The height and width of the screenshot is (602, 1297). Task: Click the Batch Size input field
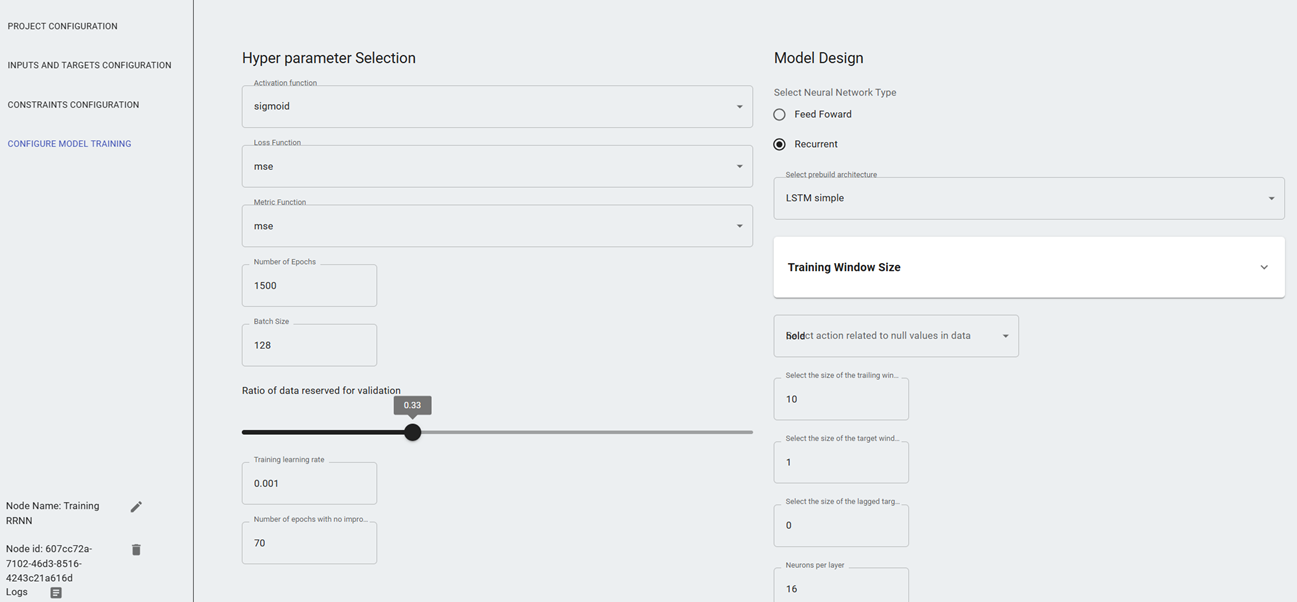(309, 345)
